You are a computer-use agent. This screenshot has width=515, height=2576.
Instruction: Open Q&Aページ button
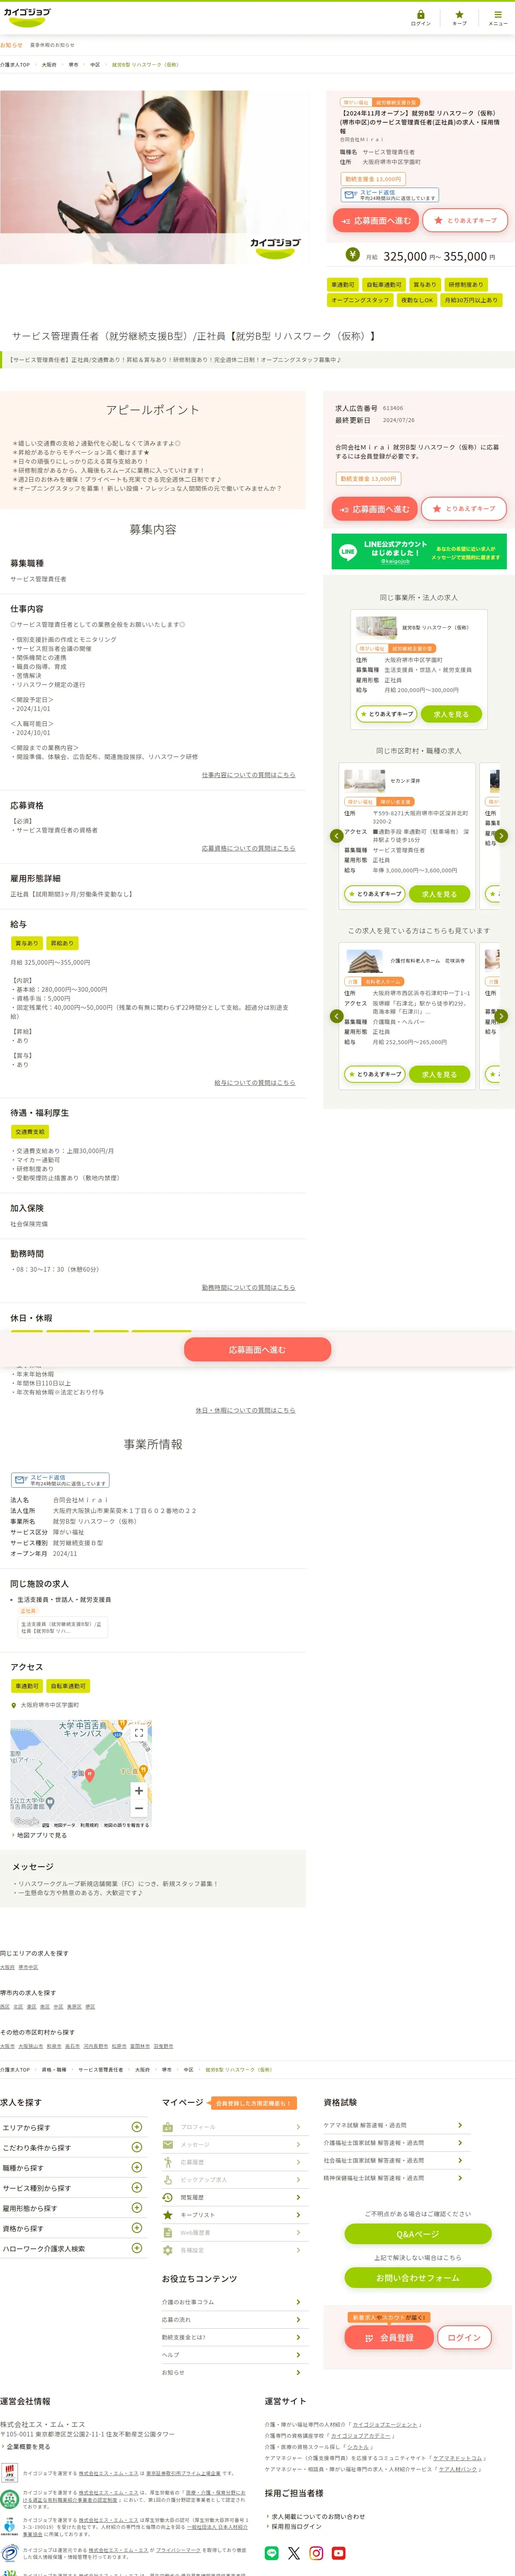click(x=418, y=2234)
